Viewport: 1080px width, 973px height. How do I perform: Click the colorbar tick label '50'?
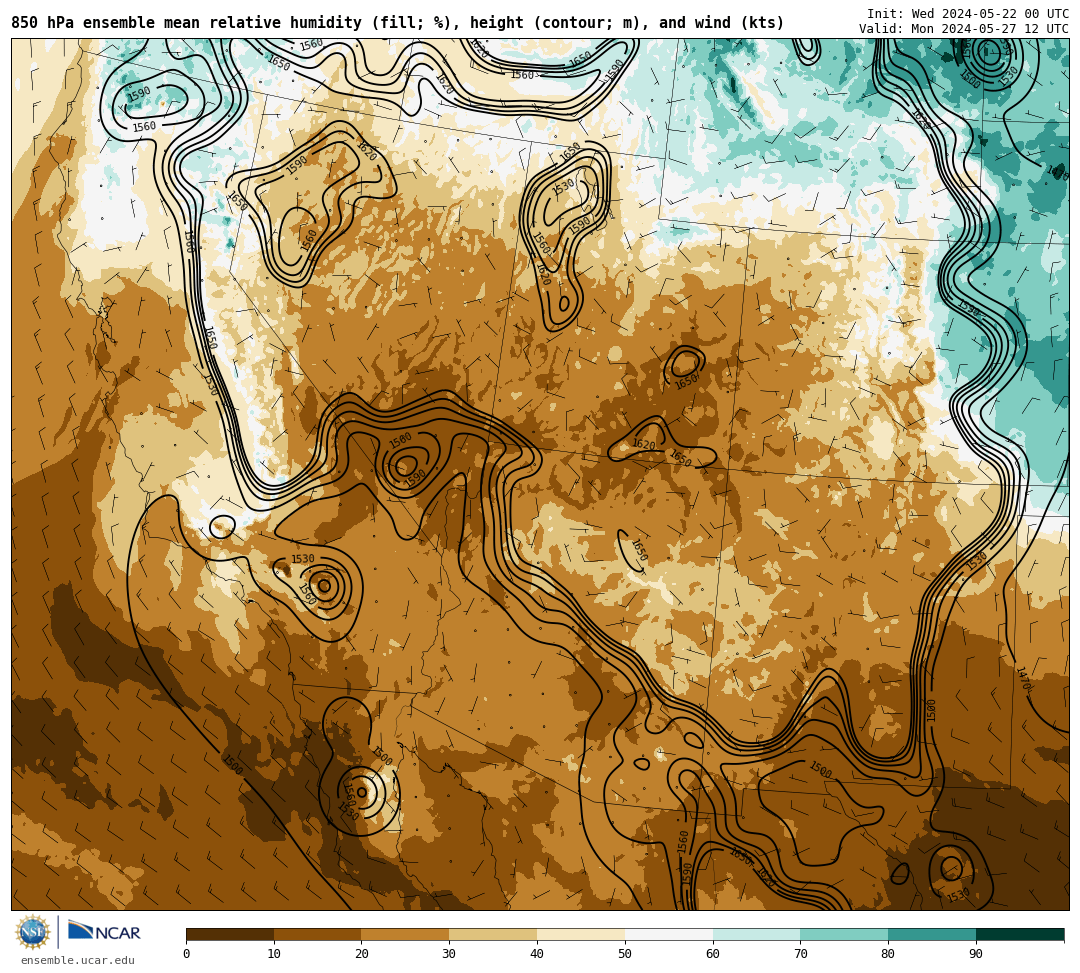[625, 954]
